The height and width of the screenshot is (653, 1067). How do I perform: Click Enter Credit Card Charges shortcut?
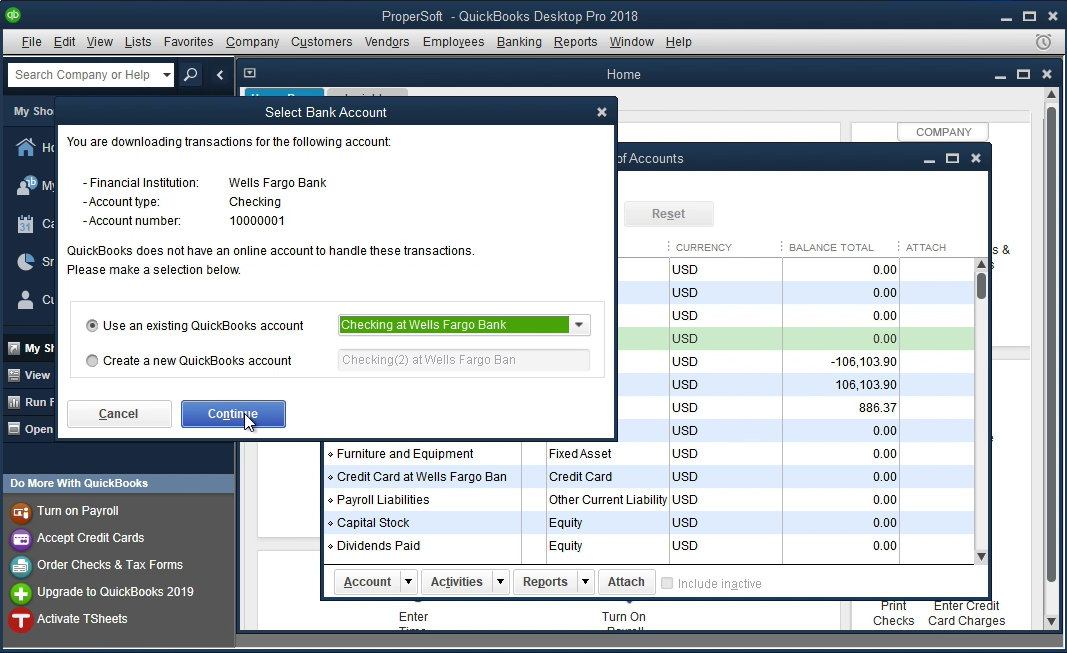click(x=966, y=613)
